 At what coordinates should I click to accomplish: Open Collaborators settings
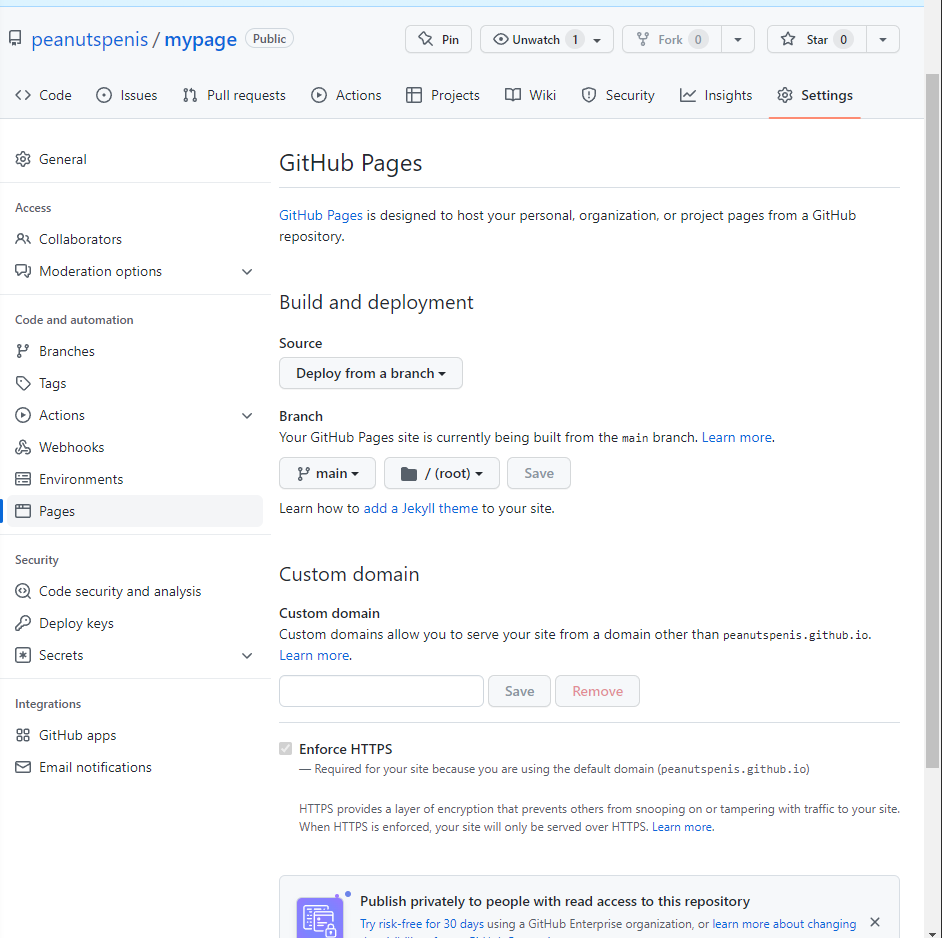(135, 239)
